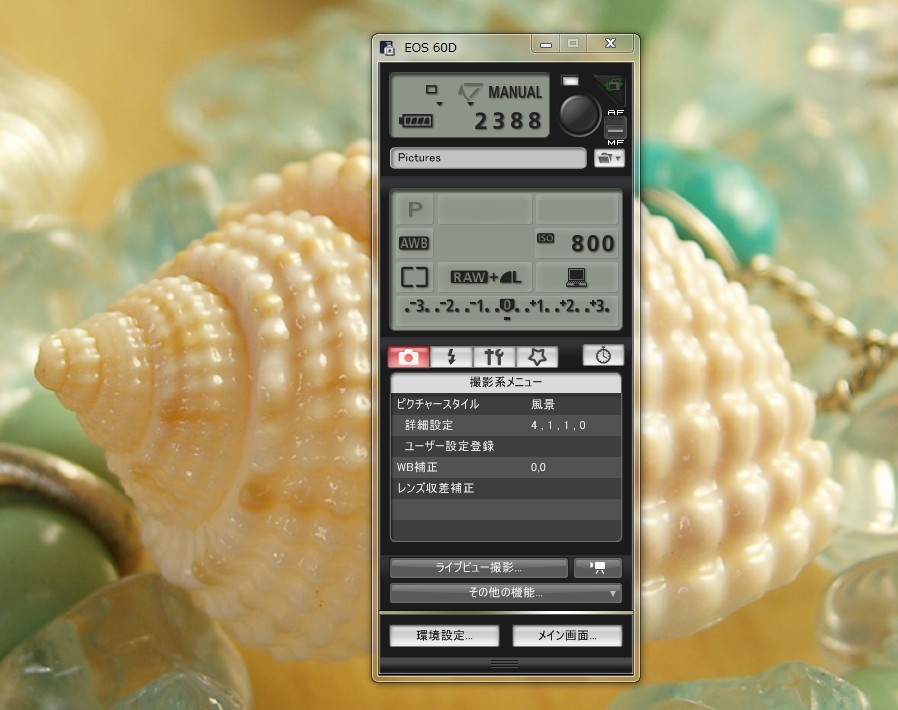Click the timer shooting clock button
Viewport: 898px width, 710px height.
point(603,356)
